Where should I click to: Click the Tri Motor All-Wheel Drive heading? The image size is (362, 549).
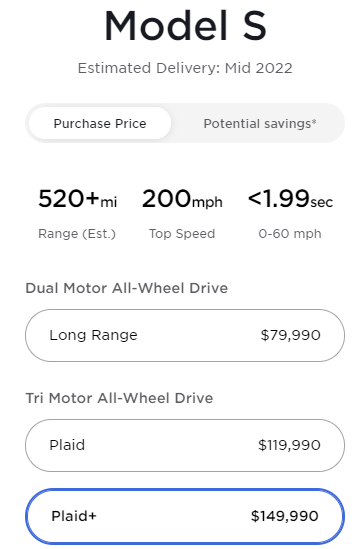[119, 398]
